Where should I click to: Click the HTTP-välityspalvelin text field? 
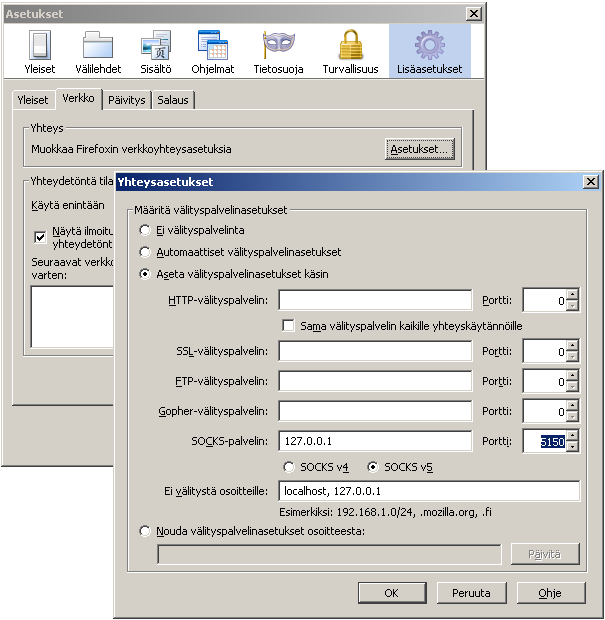click(x=375, y=300)
